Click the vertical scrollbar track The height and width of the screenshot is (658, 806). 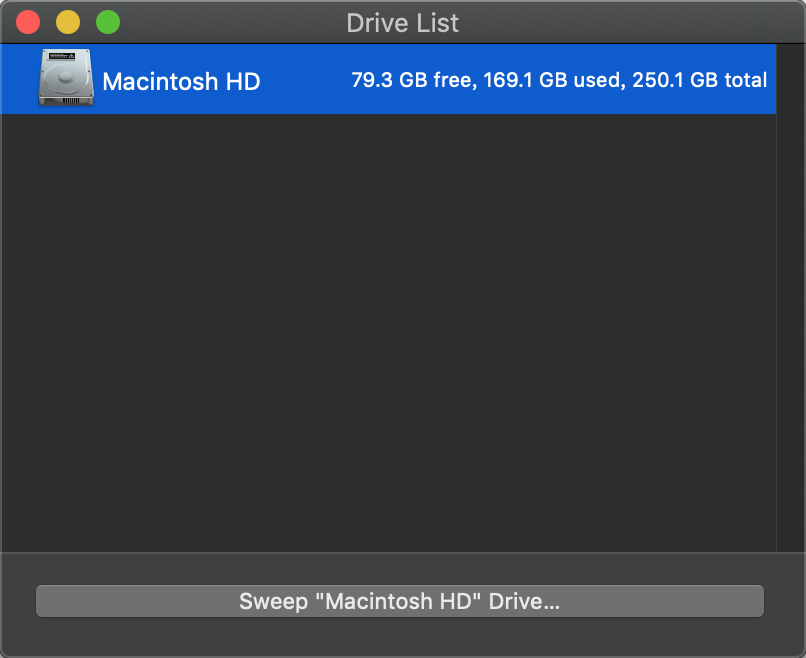coord(791,298)
